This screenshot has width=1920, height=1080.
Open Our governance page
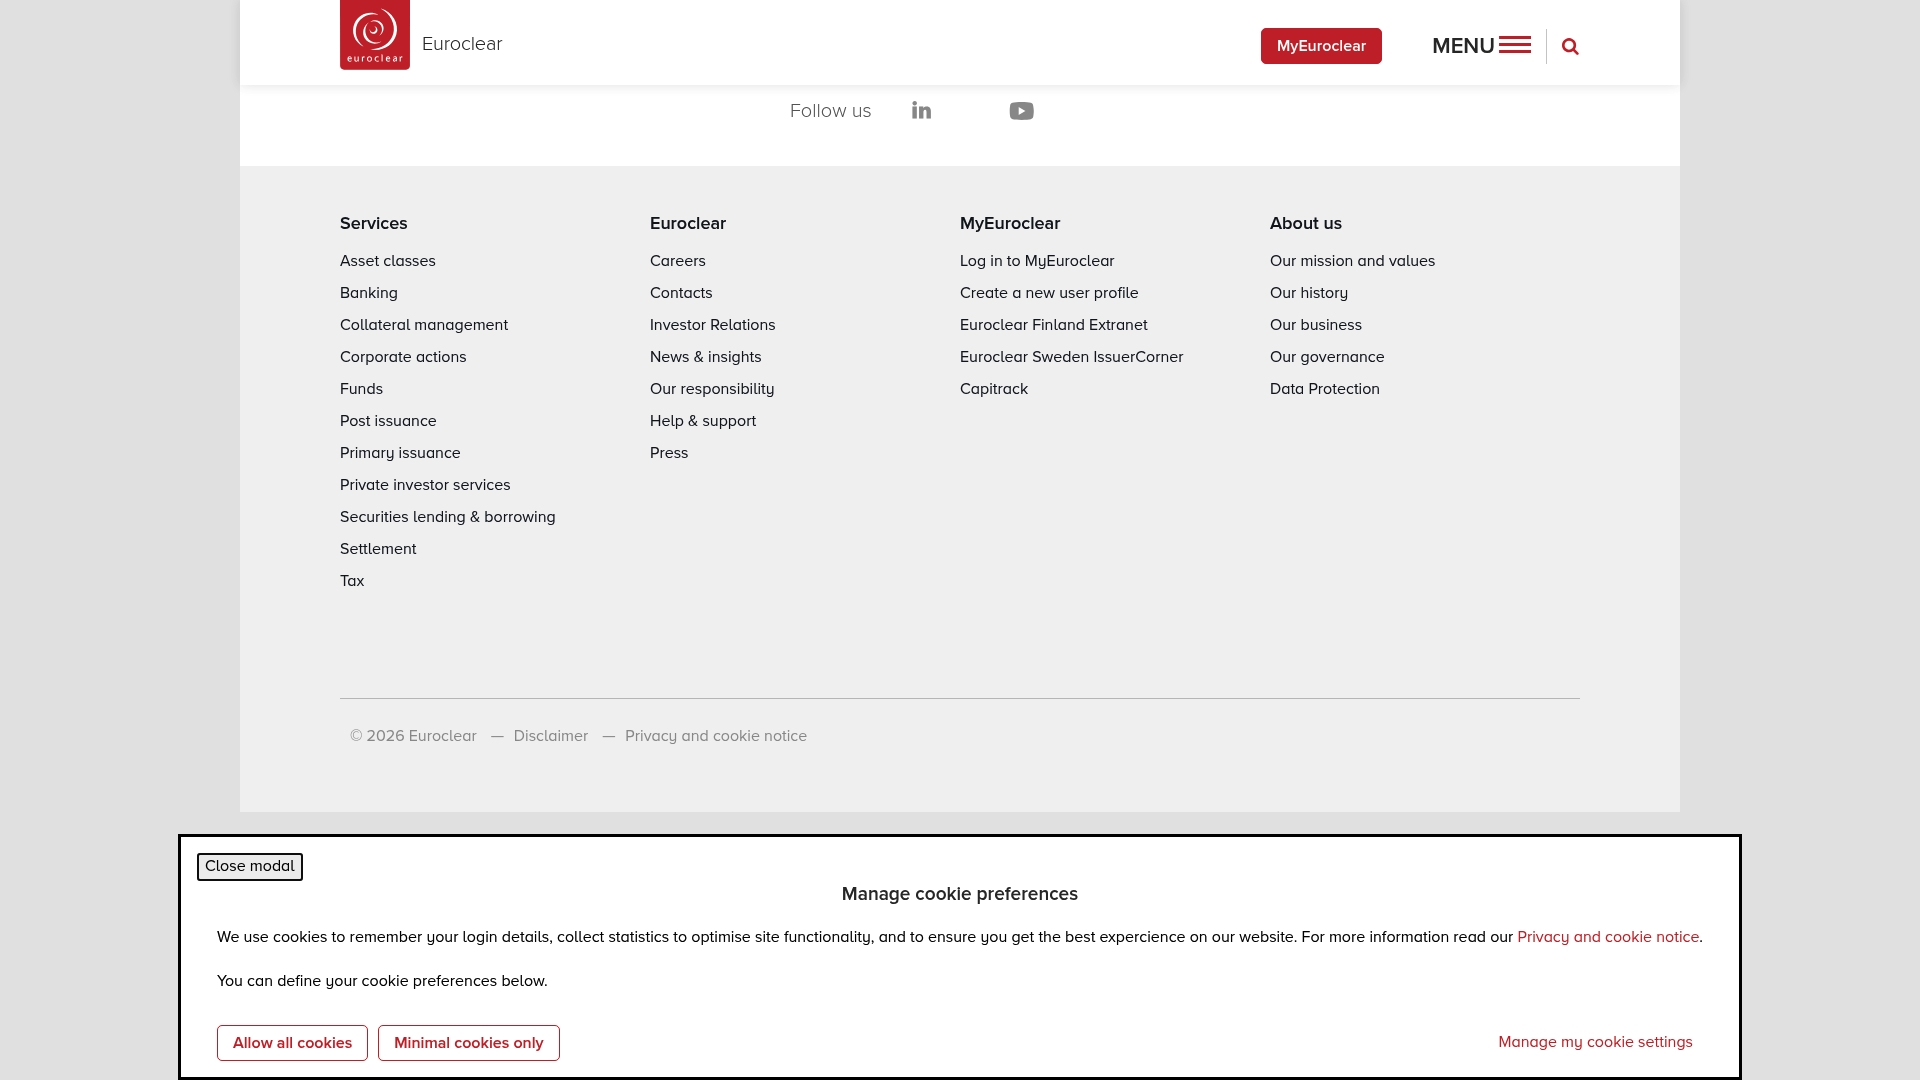click(1327, 357)
